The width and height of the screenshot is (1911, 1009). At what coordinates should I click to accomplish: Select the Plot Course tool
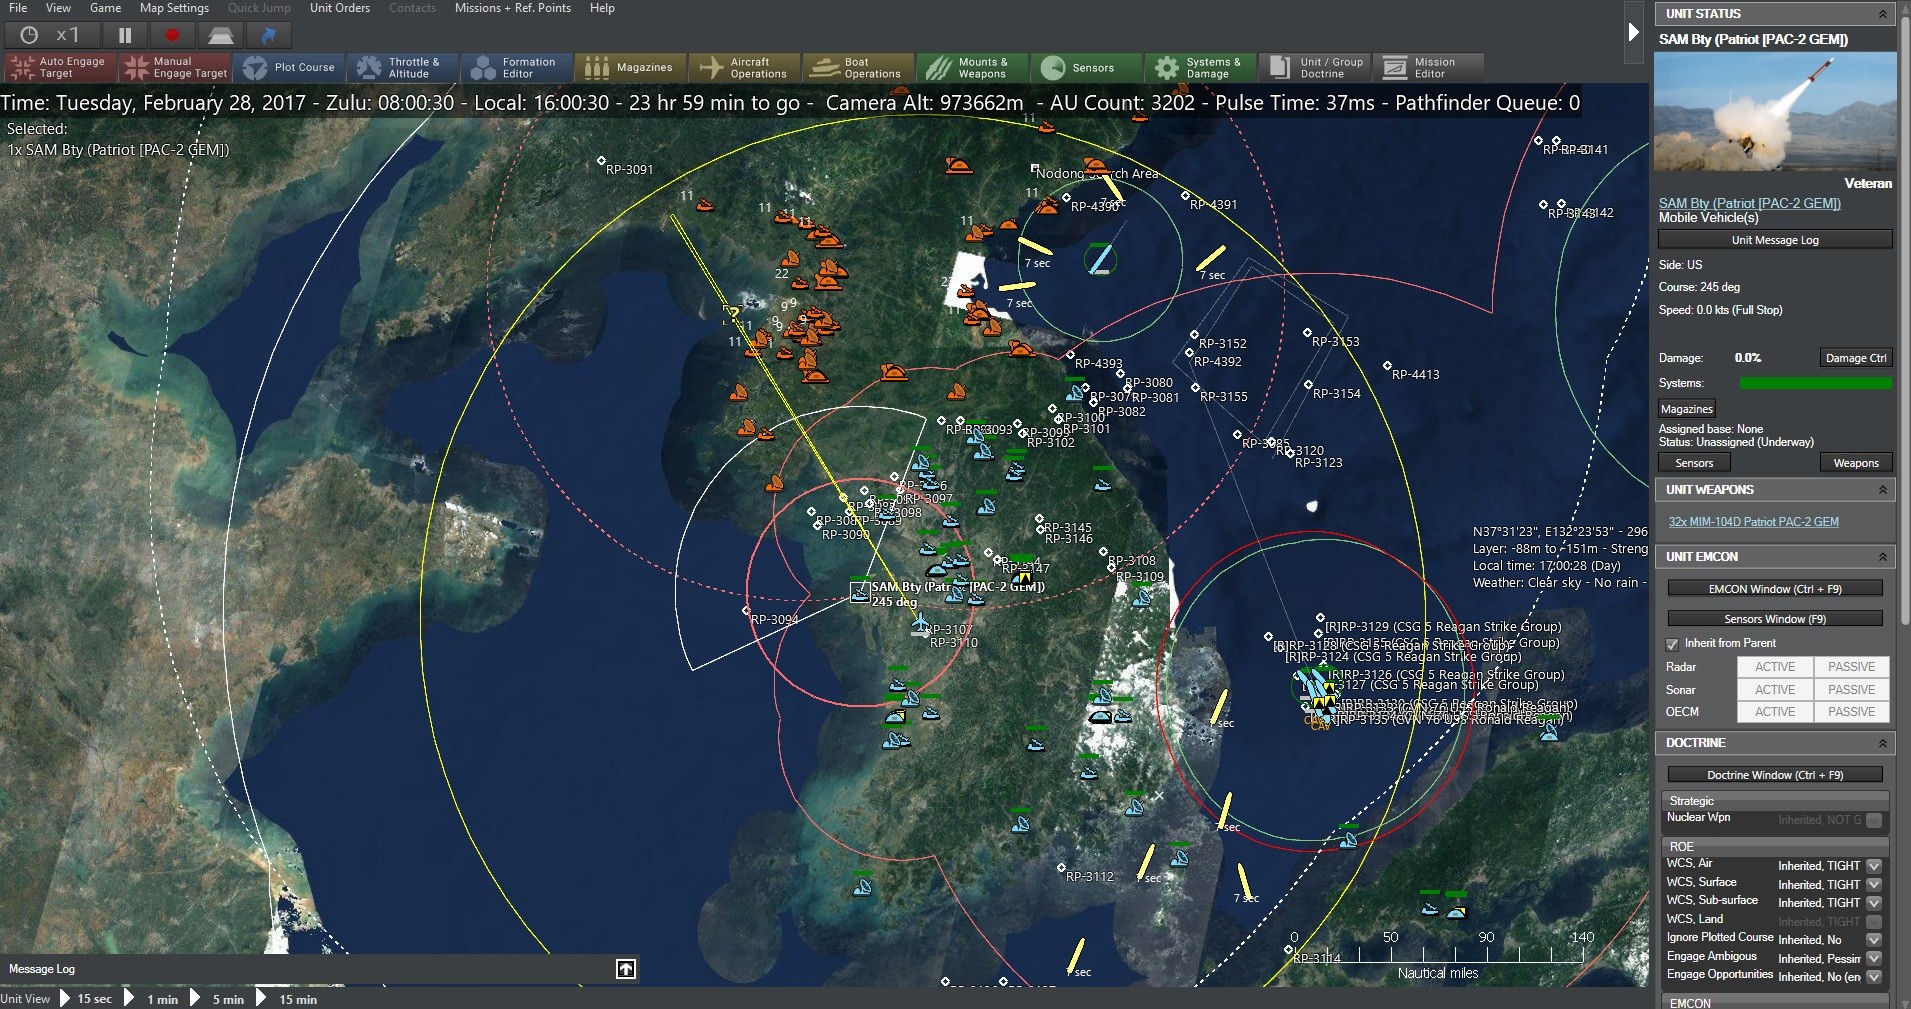(x=289, y=67)
